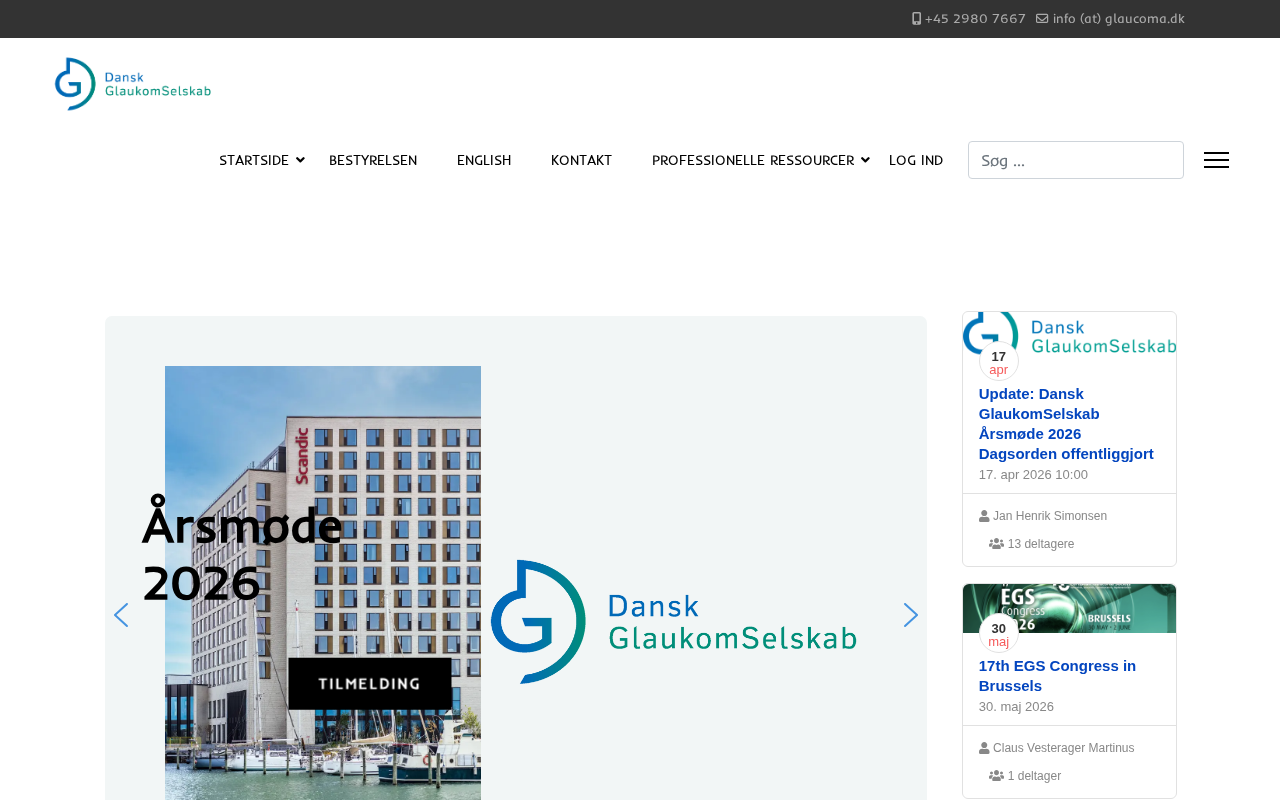Click the 13 deltagere participant count
1280x800 pixels.
pyautogui.click(x=1041, y=544)
